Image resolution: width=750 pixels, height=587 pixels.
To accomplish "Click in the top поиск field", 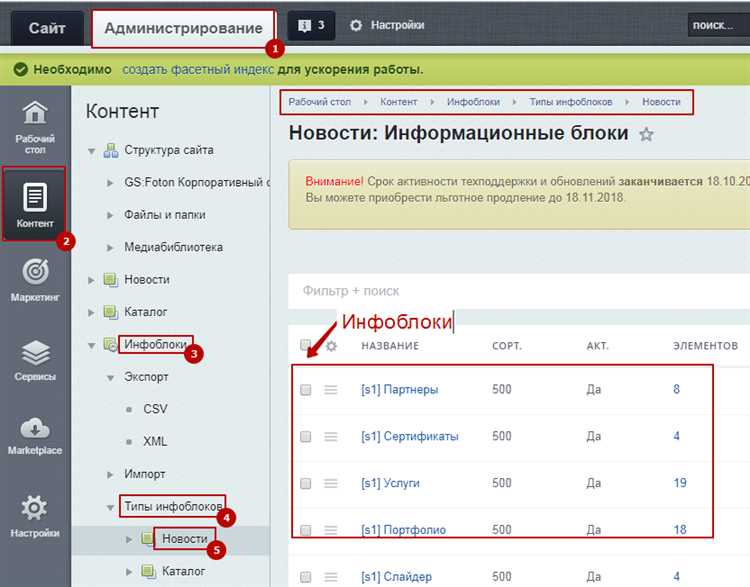I will tap(718, 25).
